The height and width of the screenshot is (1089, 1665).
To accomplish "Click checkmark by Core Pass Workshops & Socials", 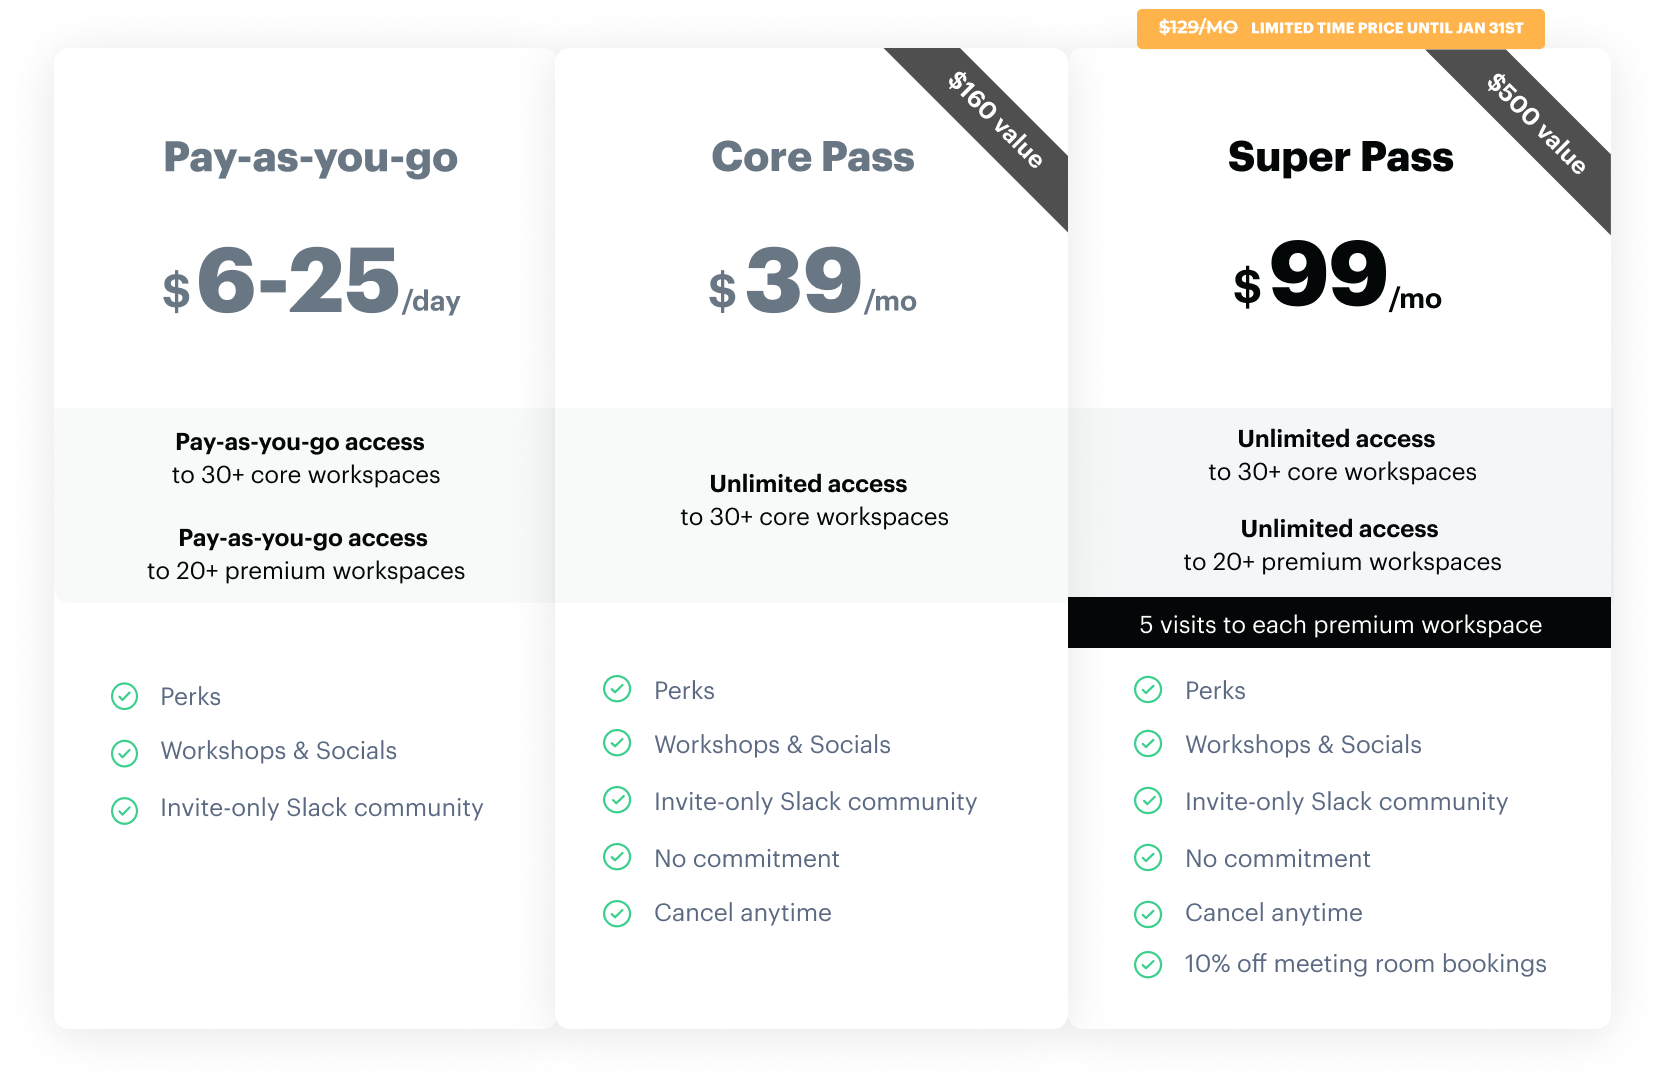I will [617, 743].
